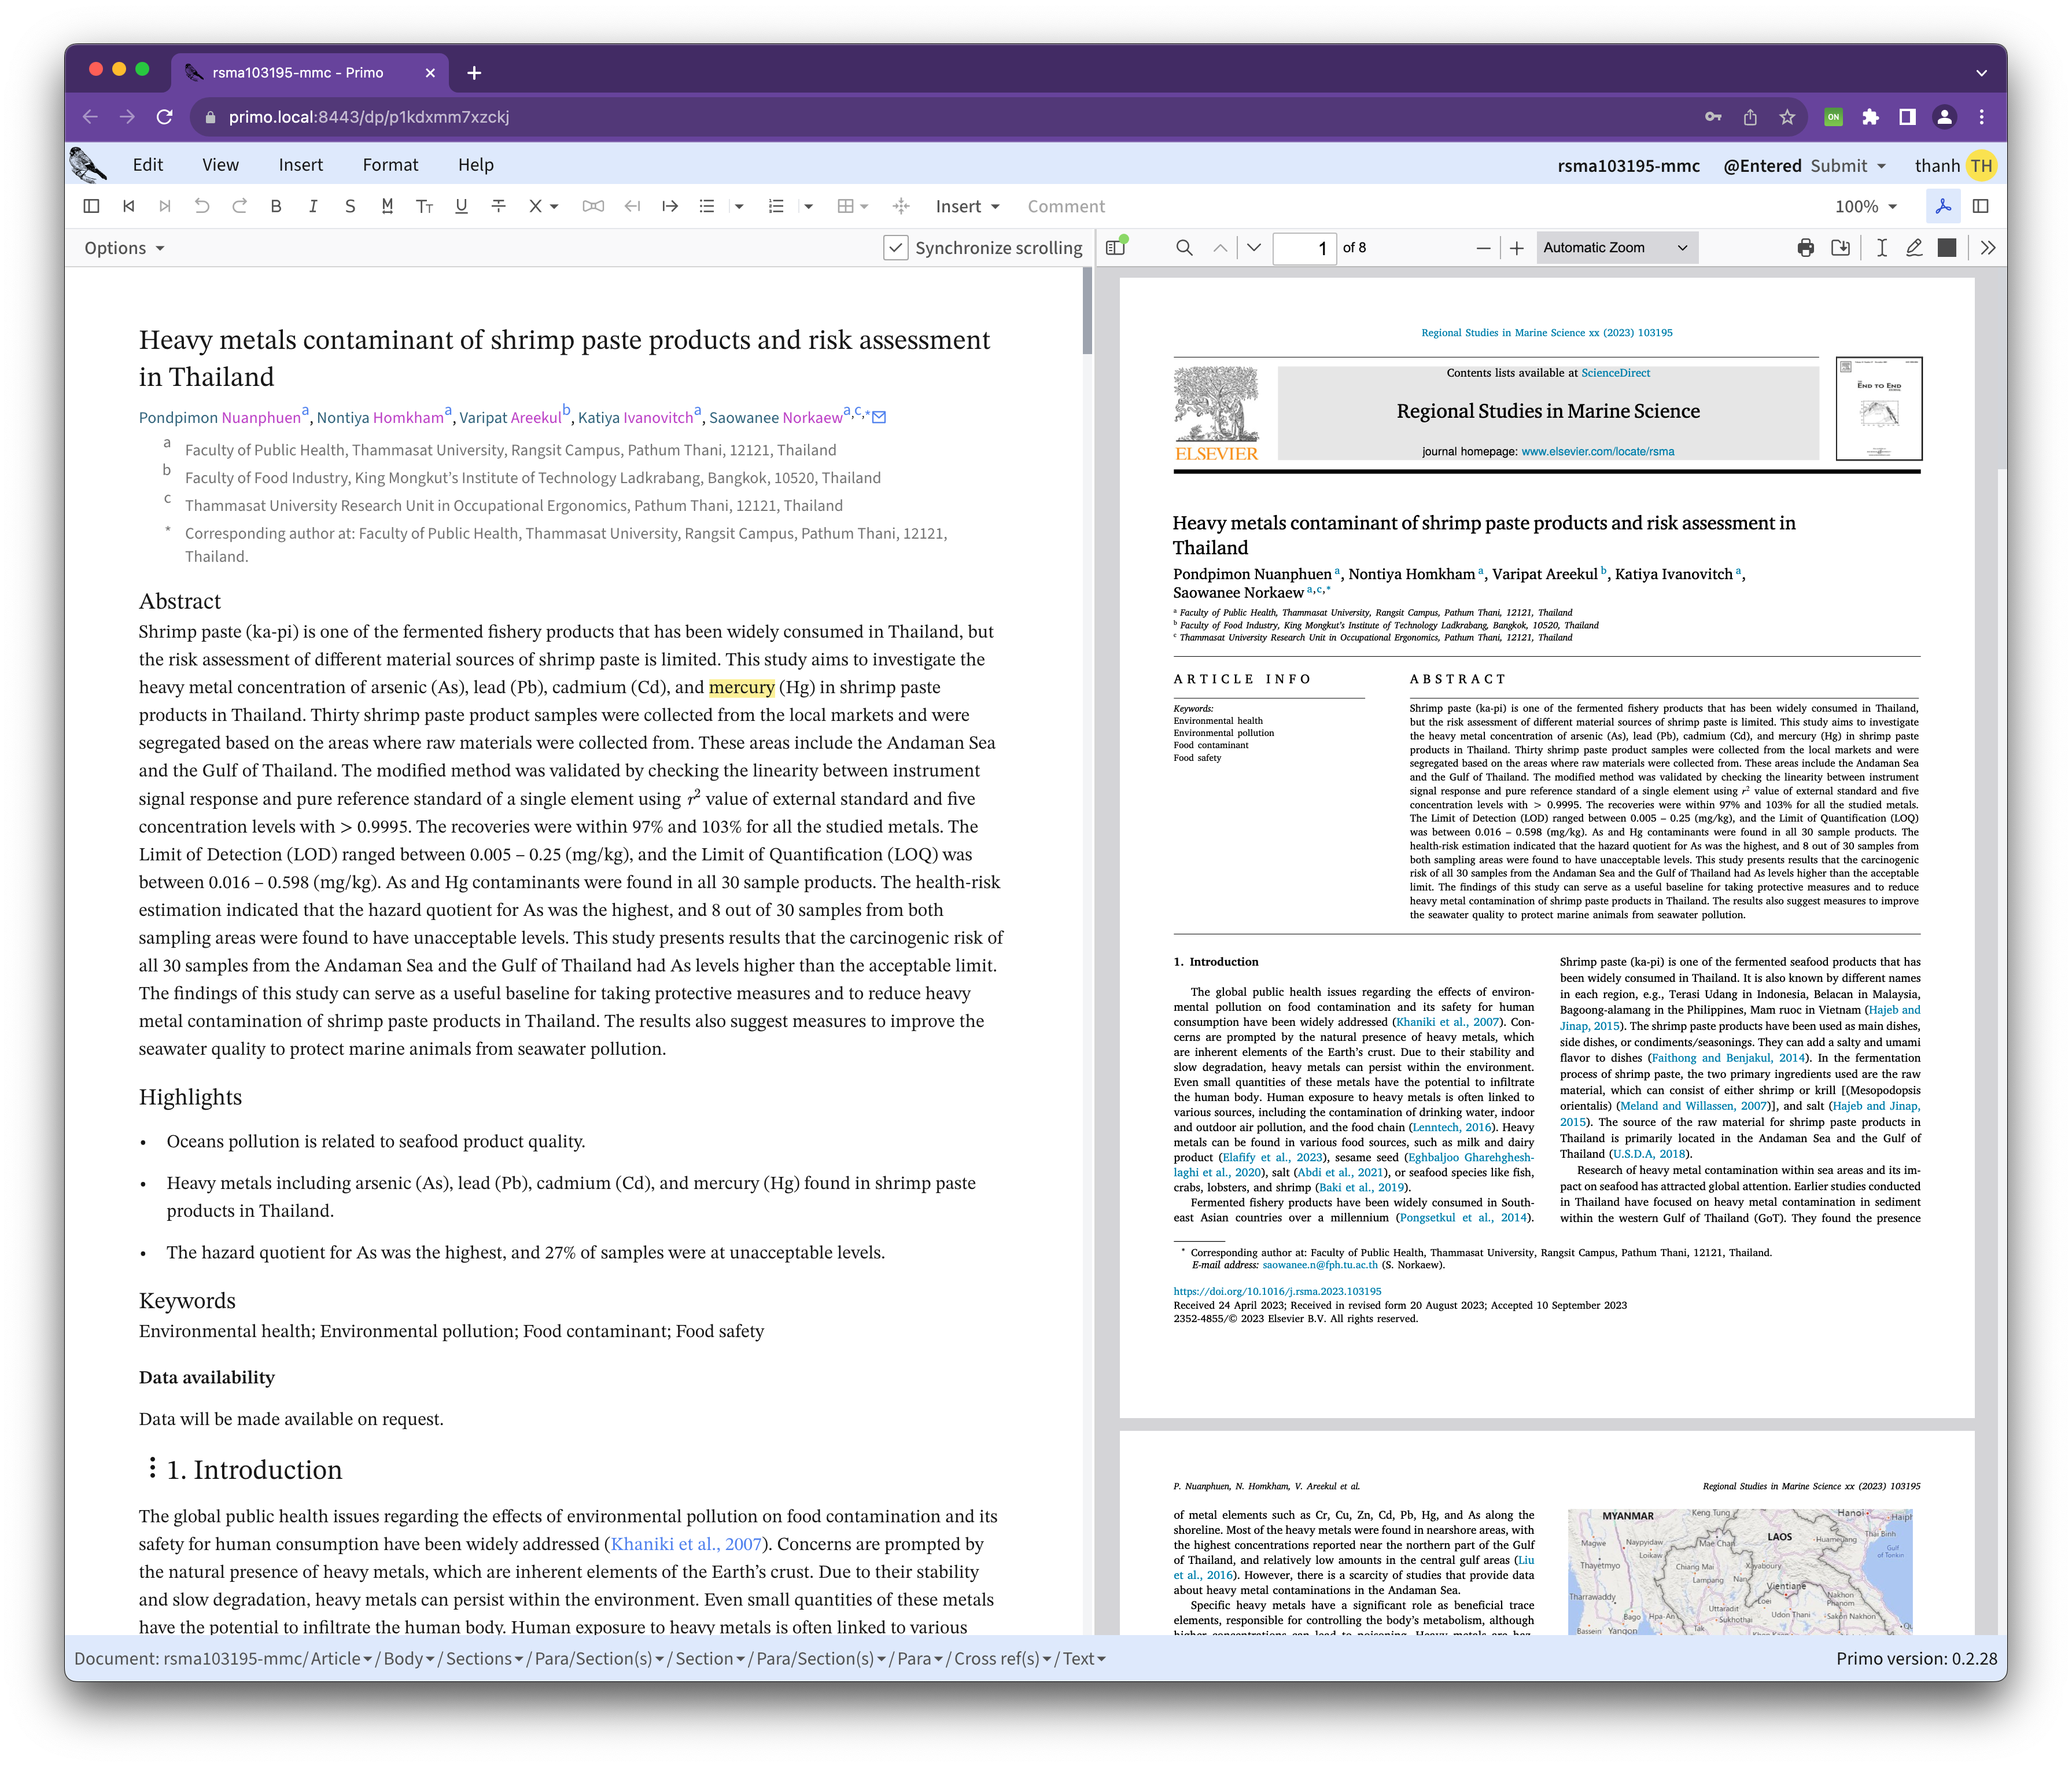
Task: Open PDF search magnifier
Action: coord(1184,248)
